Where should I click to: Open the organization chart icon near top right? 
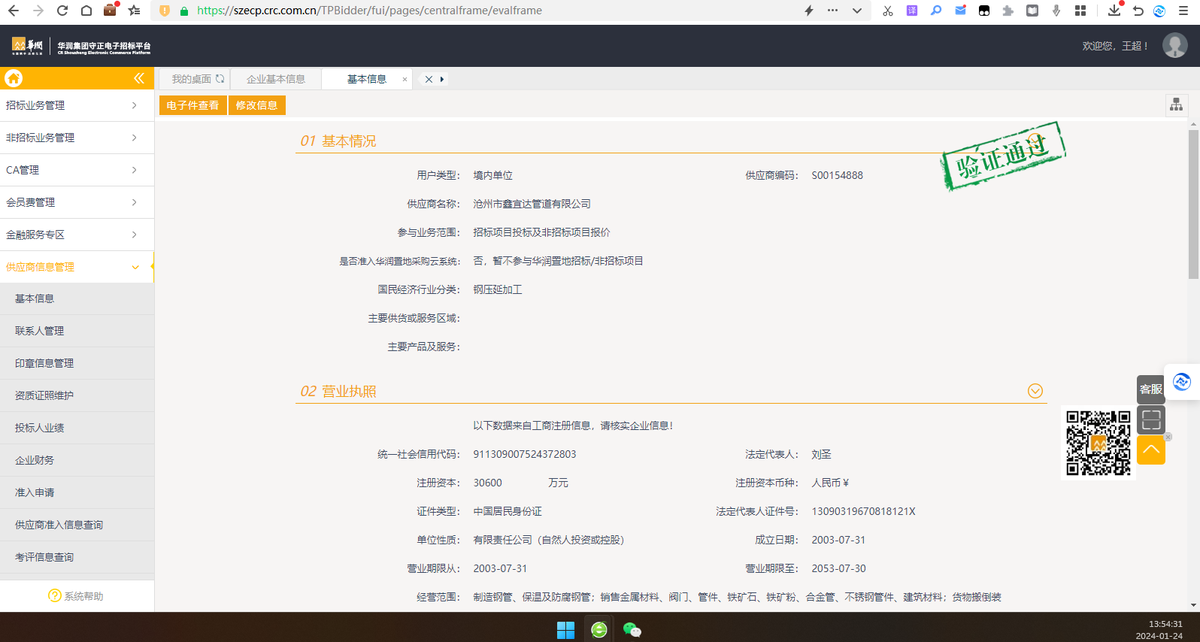1176,104
